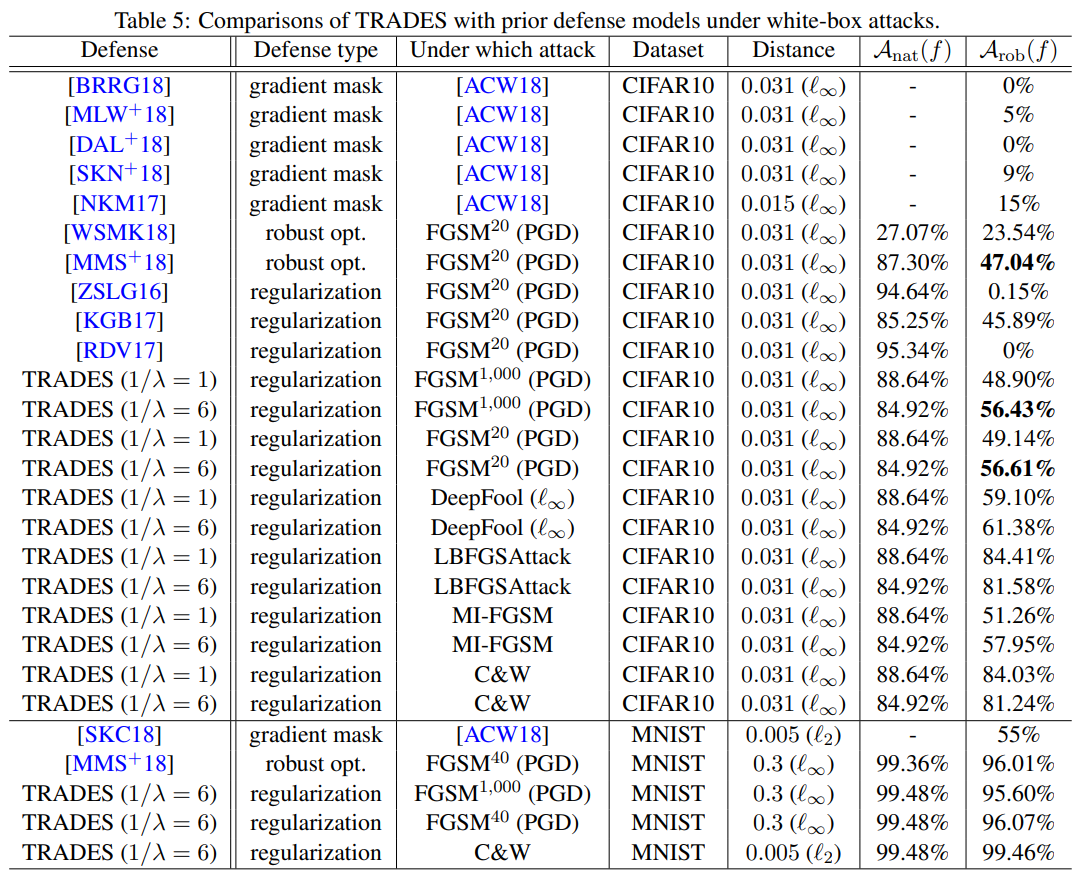Open the SKC18 citation in MNIST section
This screenshot has width=1083, height=879.
pyautogui.click(x=119, y=735)
